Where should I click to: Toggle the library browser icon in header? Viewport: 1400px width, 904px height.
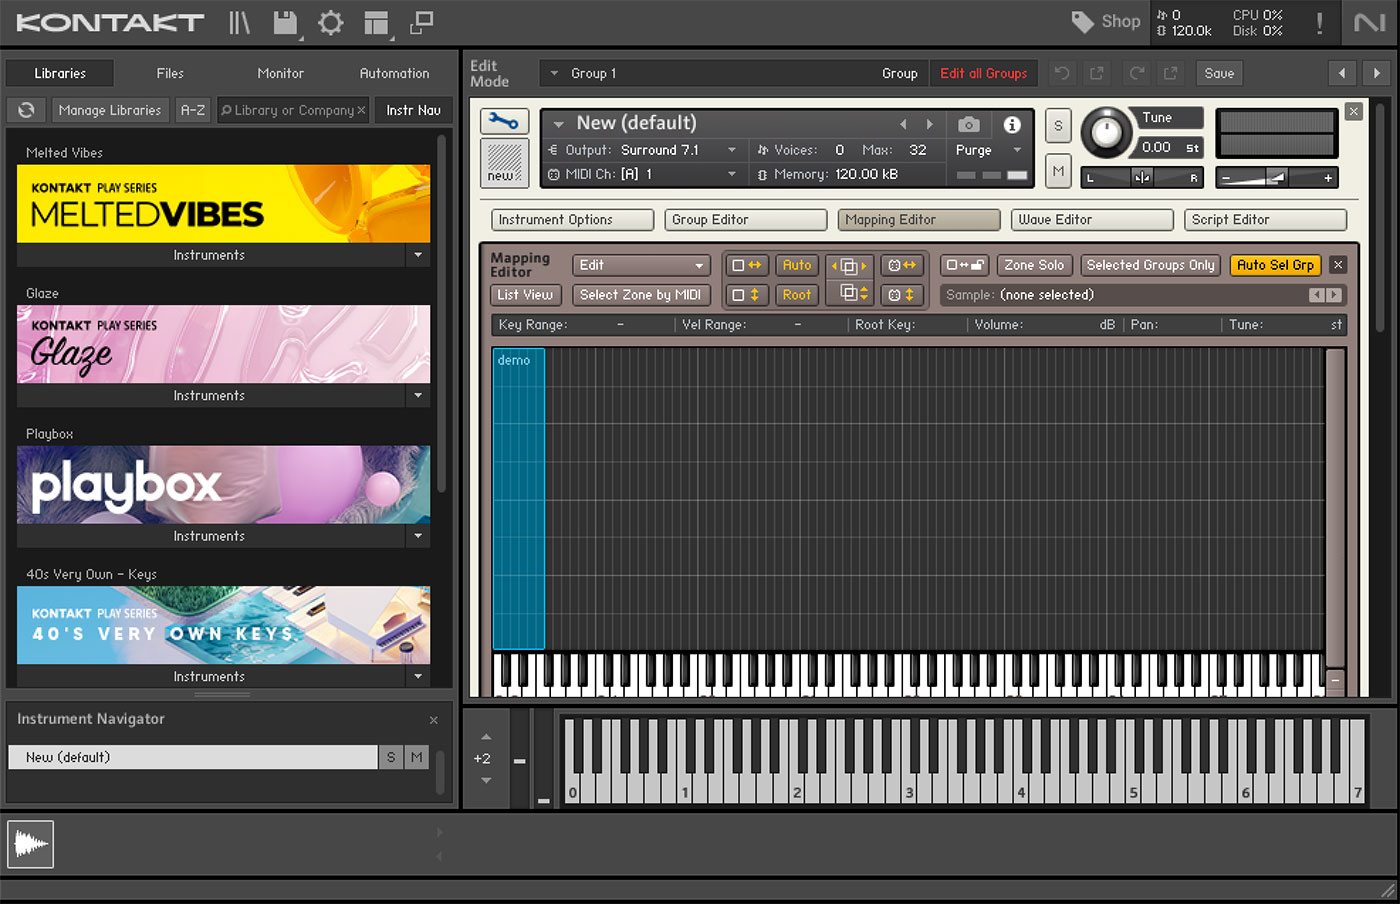240,22
